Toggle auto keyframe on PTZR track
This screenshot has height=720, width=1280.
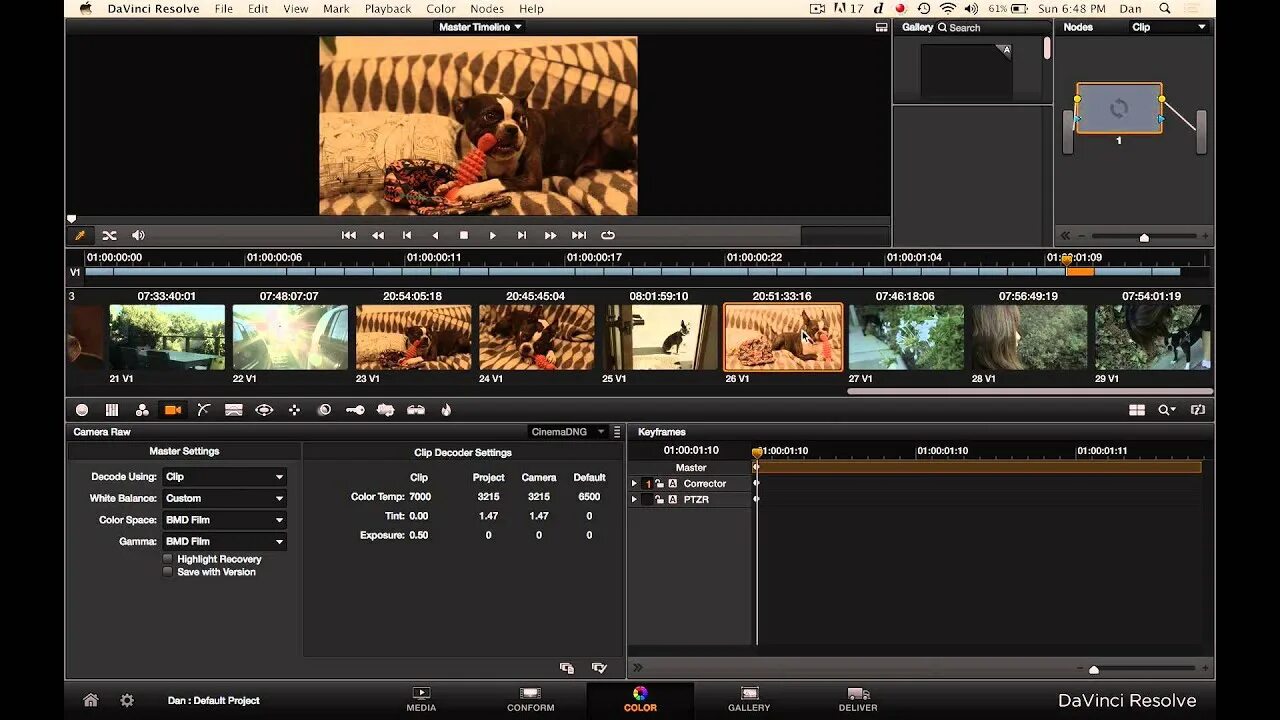[x=673, y=499]
